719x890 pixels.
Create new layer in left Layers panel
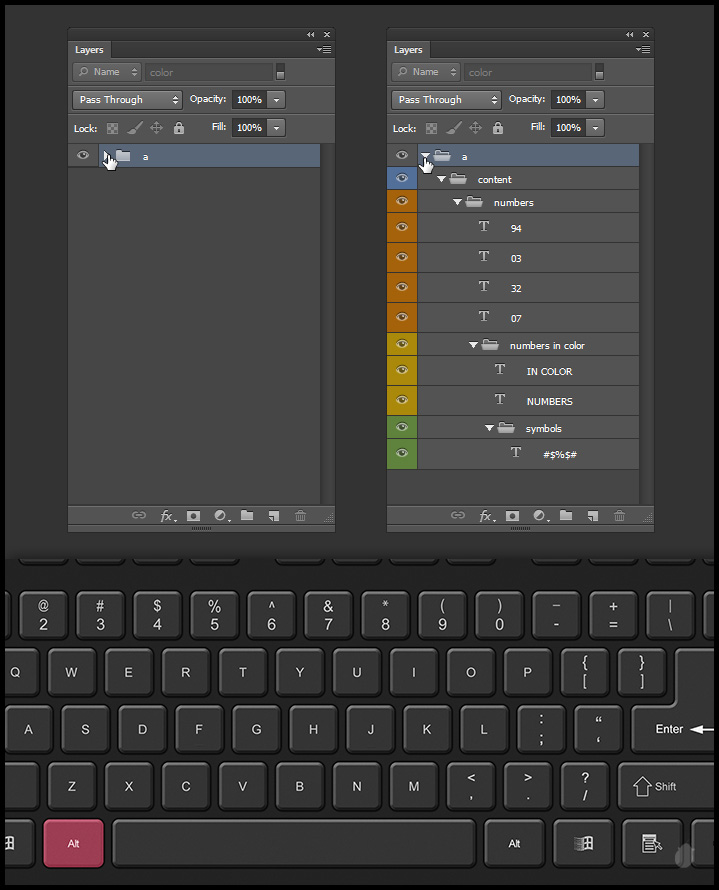click(273, 516)
